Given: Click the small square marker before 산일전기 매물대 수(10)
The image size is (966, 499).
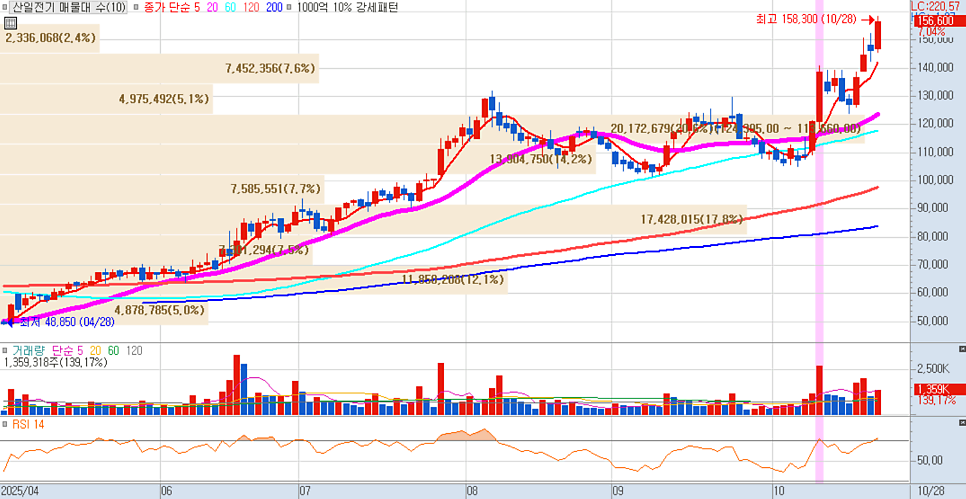Looking at the screenshot, I should click(x=6, y=7).
